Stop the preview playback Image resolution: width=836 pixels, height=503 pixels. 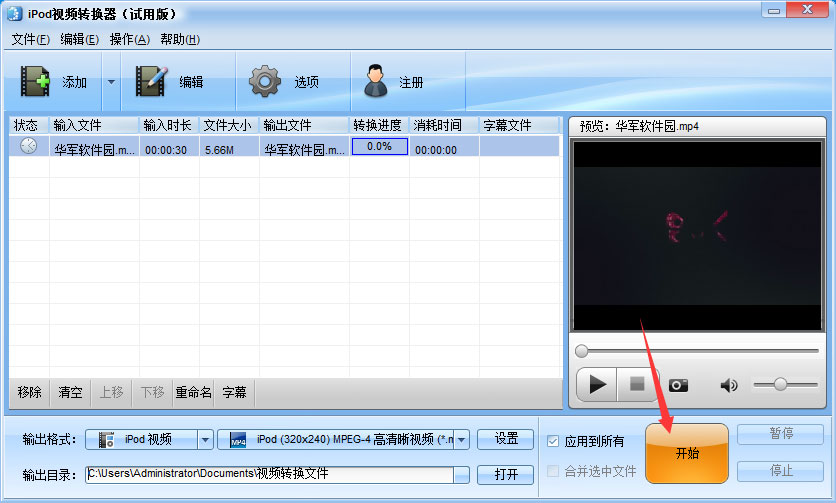636,385
